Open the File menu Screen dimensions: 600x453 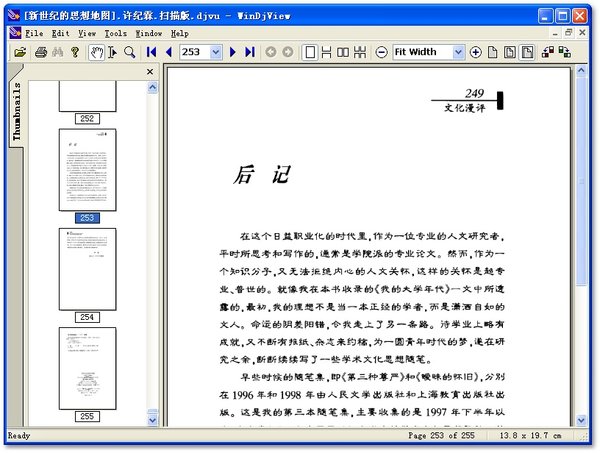tap(34, 33)
